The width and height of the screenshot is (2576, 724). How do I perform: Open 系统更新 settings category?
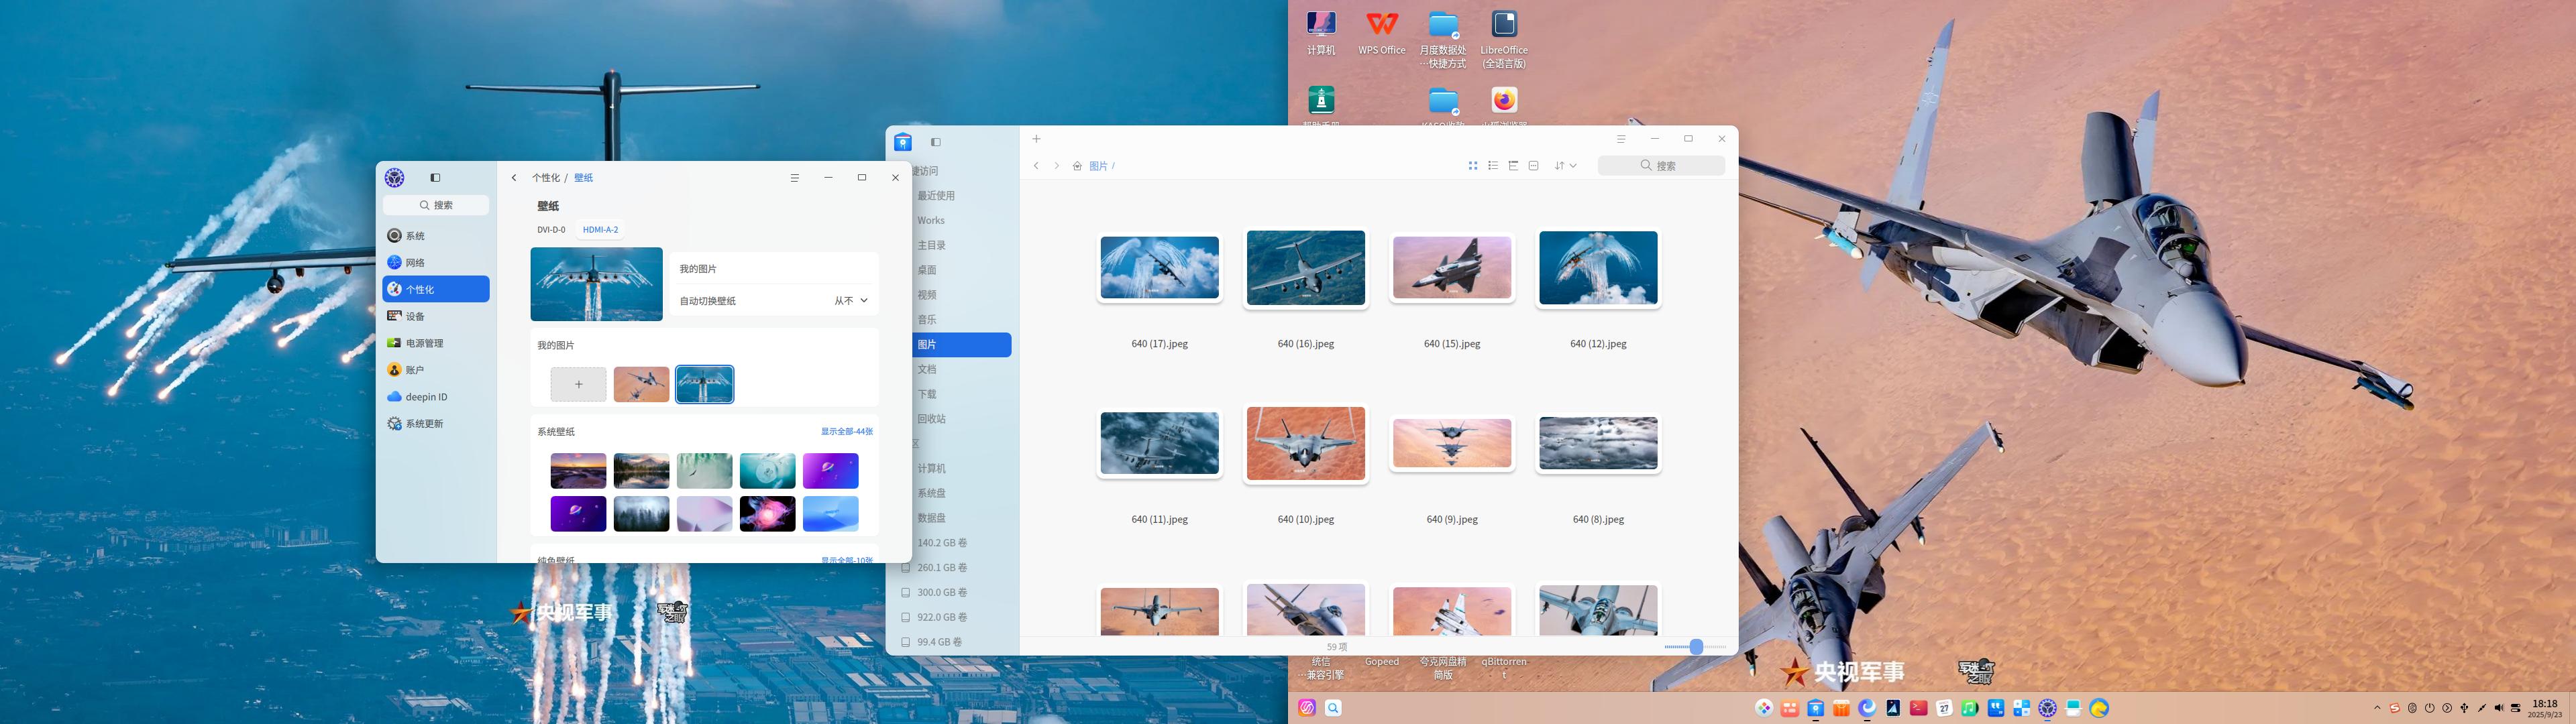436,424
